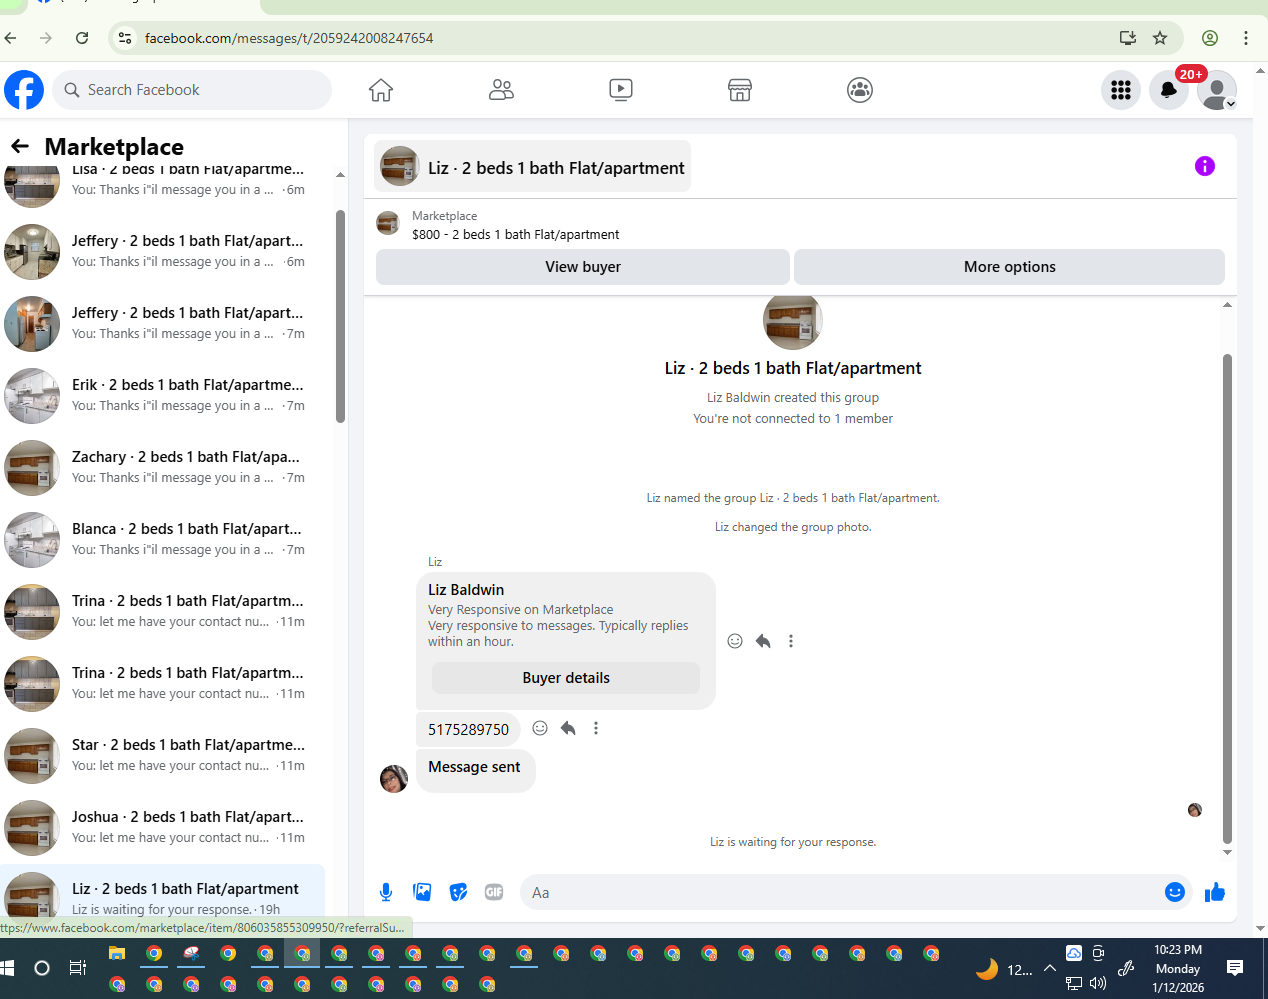1268x999 pixels.
Task: Click the voice clip microphone icon
Action: coord(386,892)
